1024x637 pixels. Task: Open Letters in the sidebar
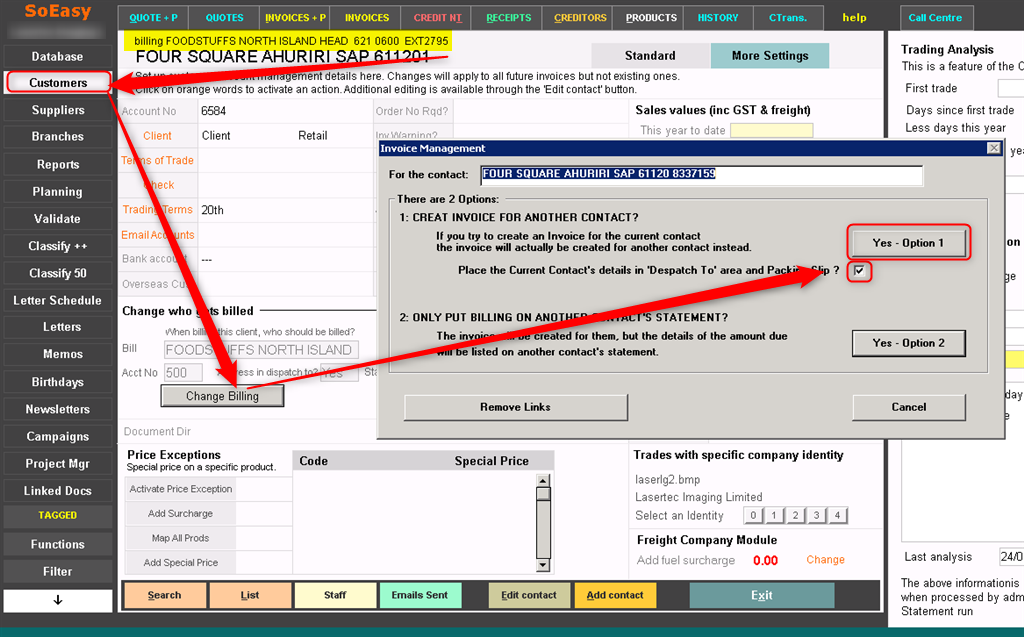point(57,327)
